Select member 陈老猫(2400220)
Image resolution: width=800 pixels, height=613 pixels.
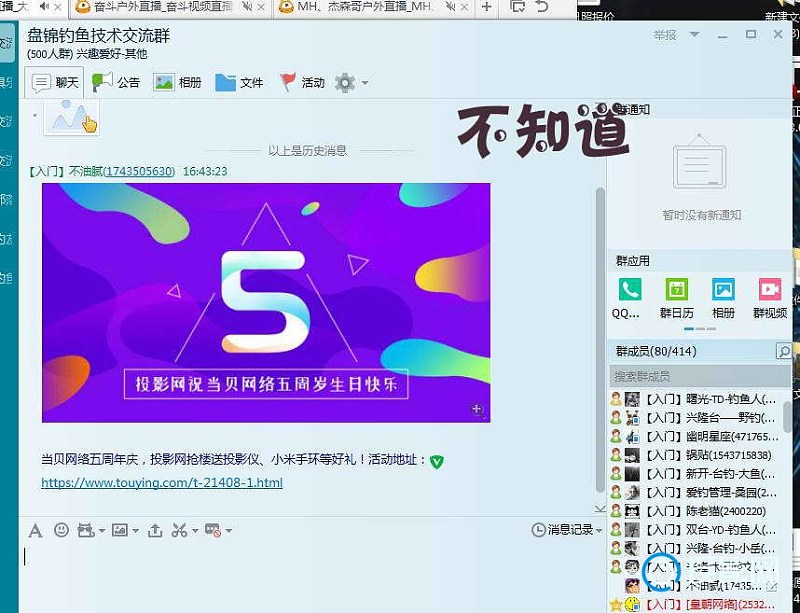pyautogui.click(x=694, y=511)
